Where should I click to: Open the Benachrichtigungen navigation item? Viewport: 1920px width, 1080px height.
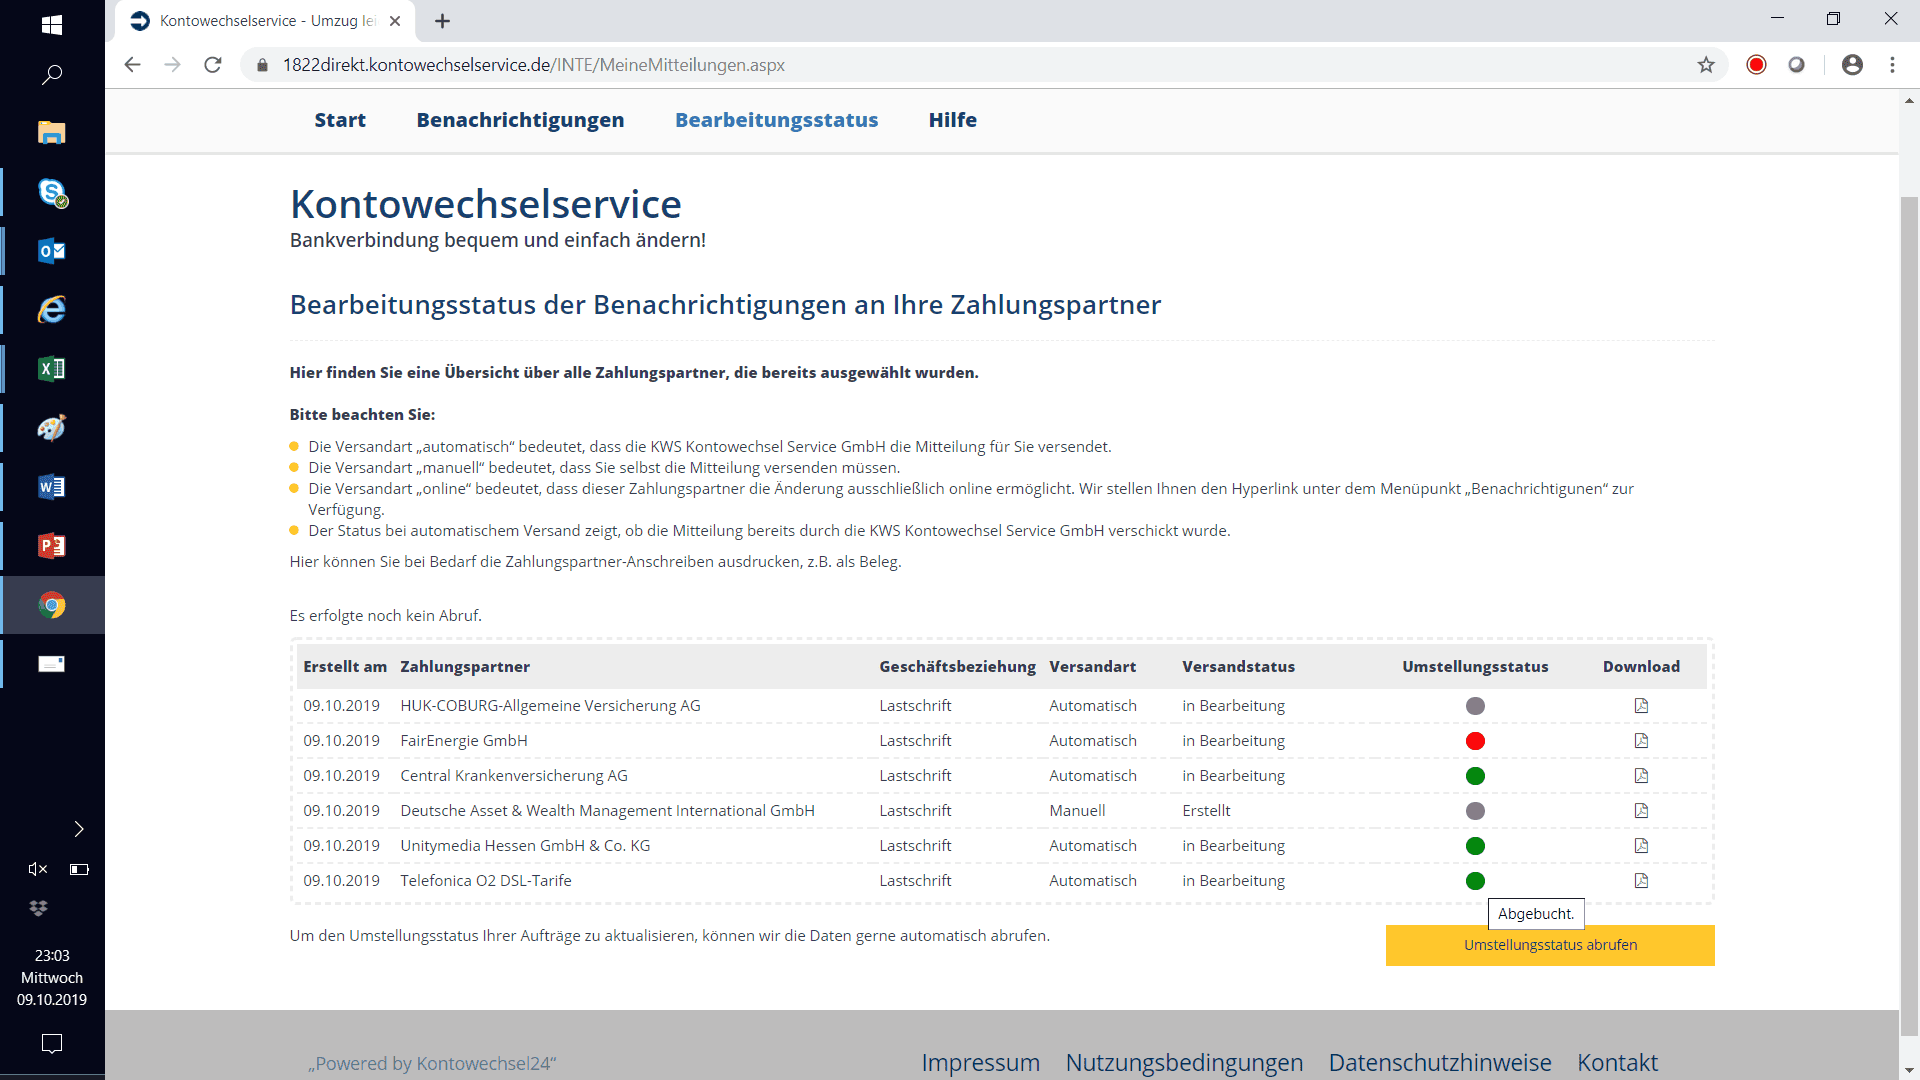pos(520,120)
